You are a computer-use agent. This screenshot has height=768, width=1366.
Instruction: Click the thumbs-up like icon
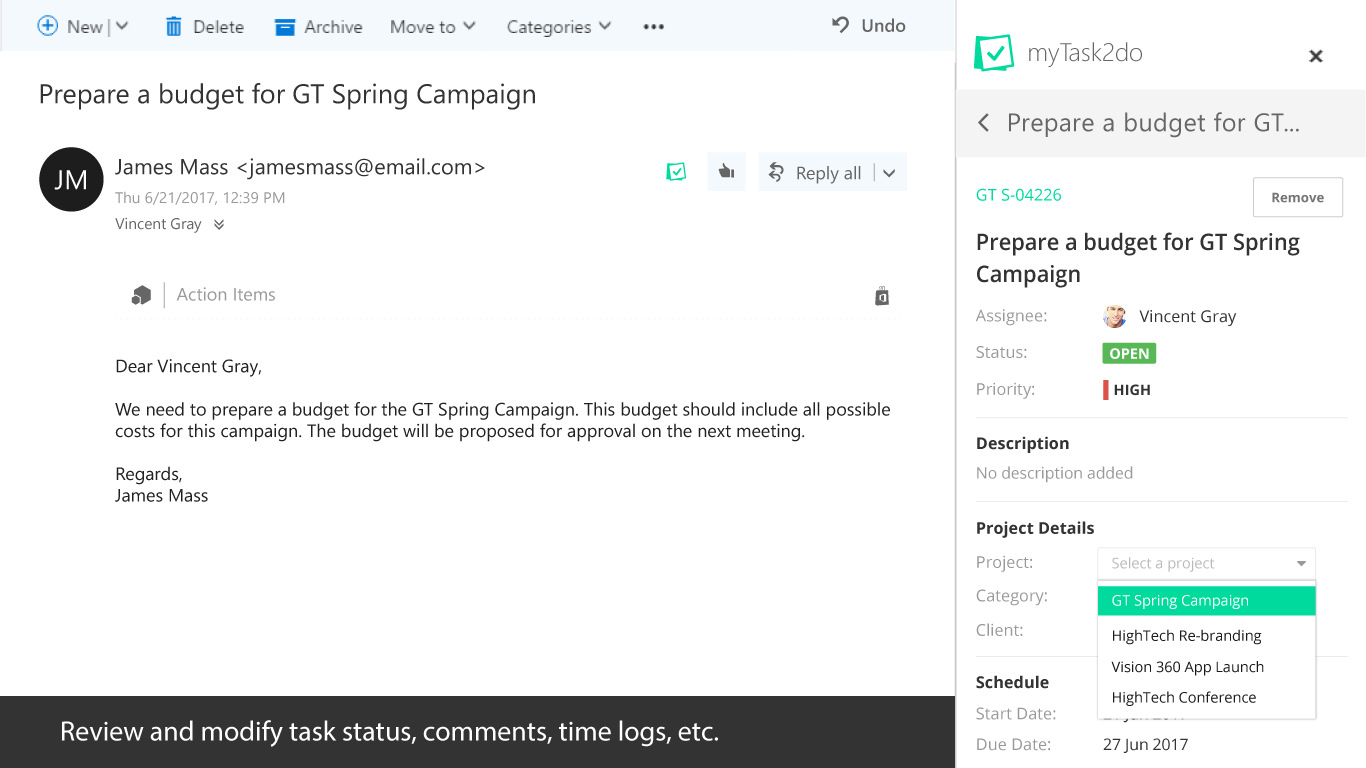click(727, 172)
